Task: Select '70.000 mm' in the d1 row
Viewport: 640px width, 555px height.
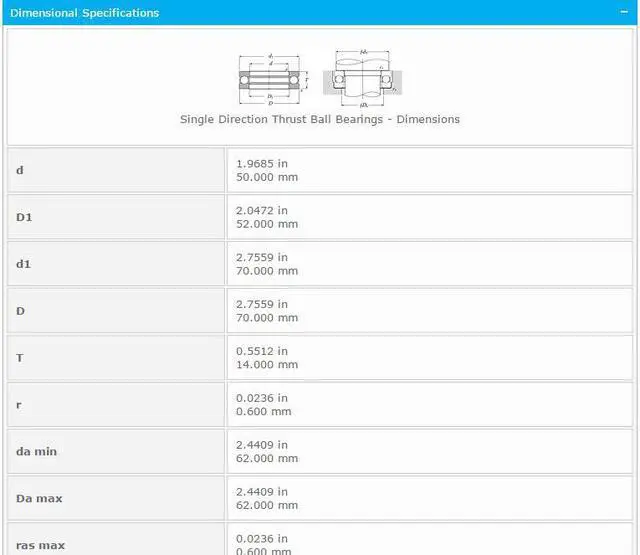Action: pyautogui.click(x=267, y=271)
